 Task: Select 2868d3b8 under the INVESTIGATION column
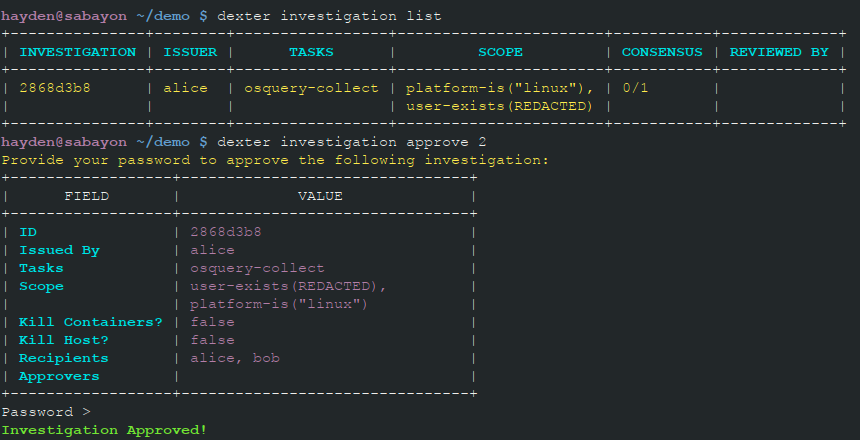[x=55, y=88]
